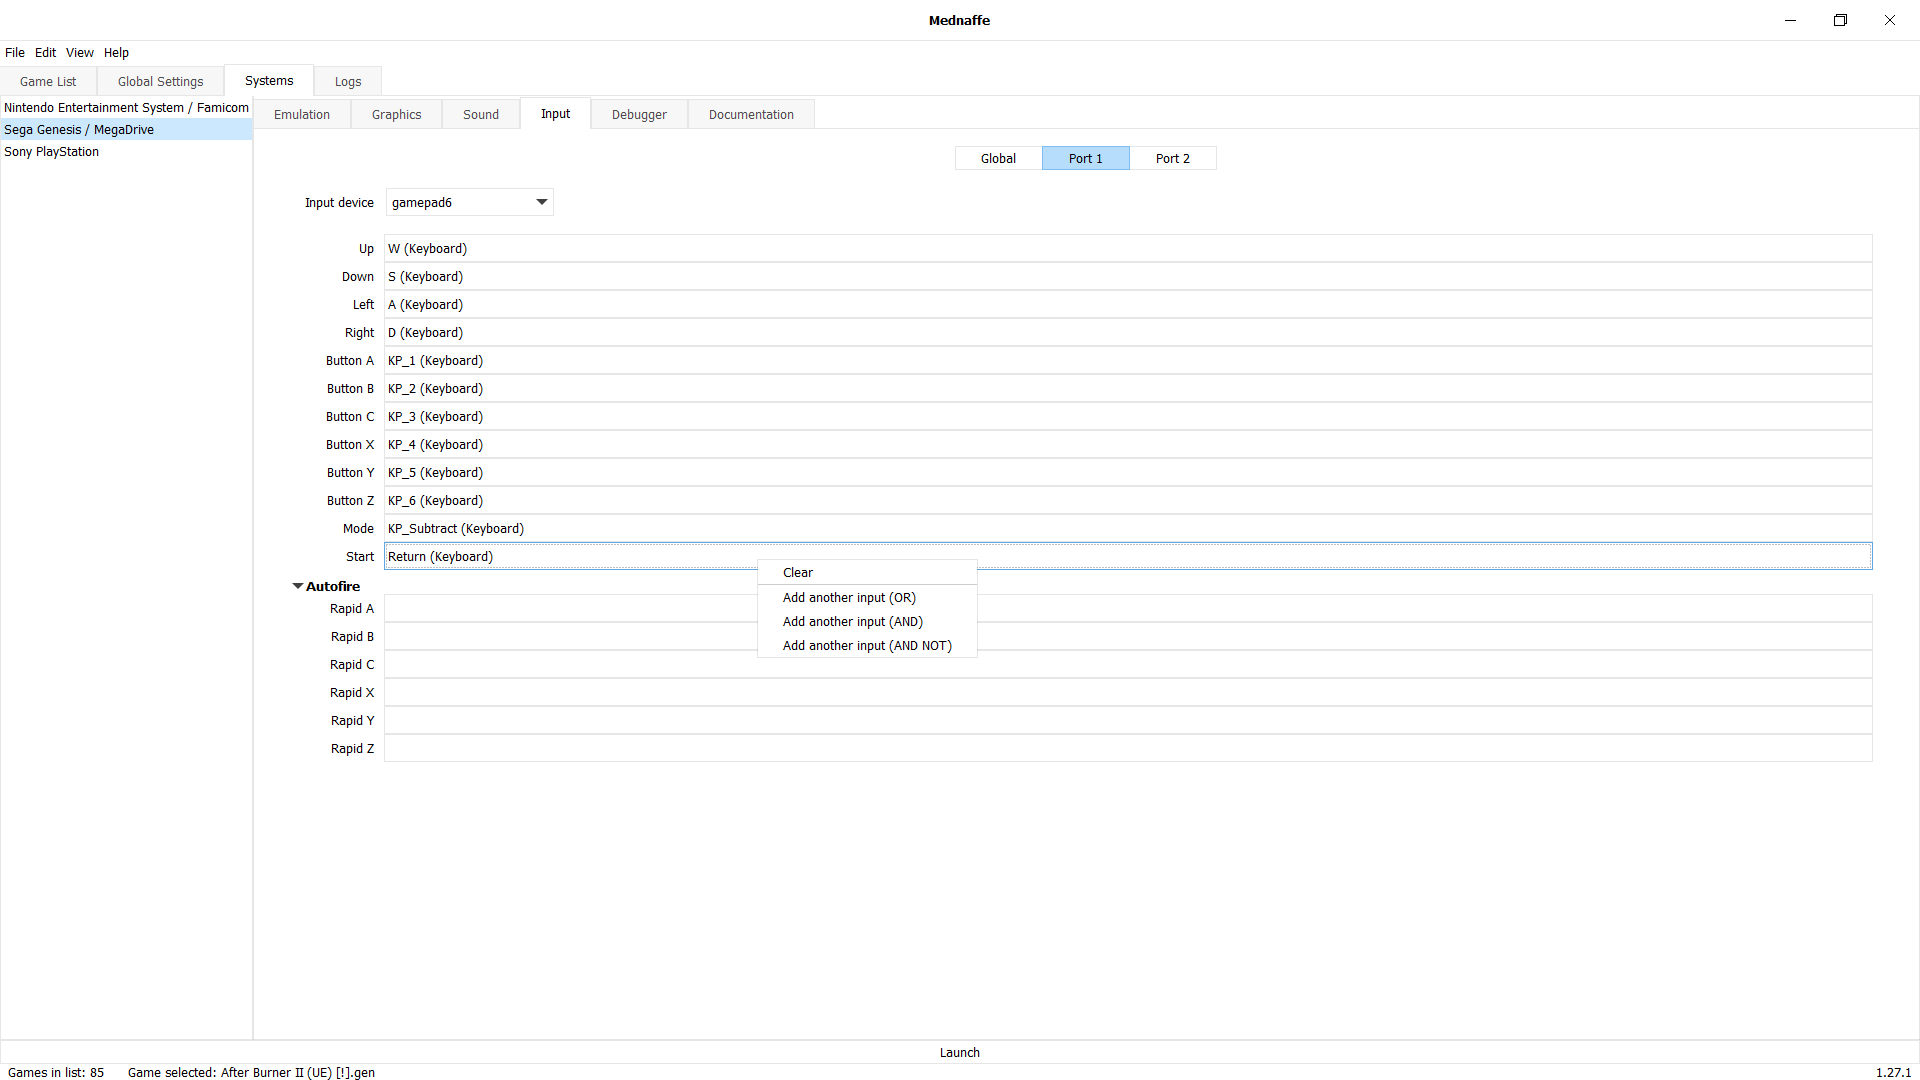1920x1080 pixels.
Task: Click Add another input (OR) option
Action: point(848,596)
